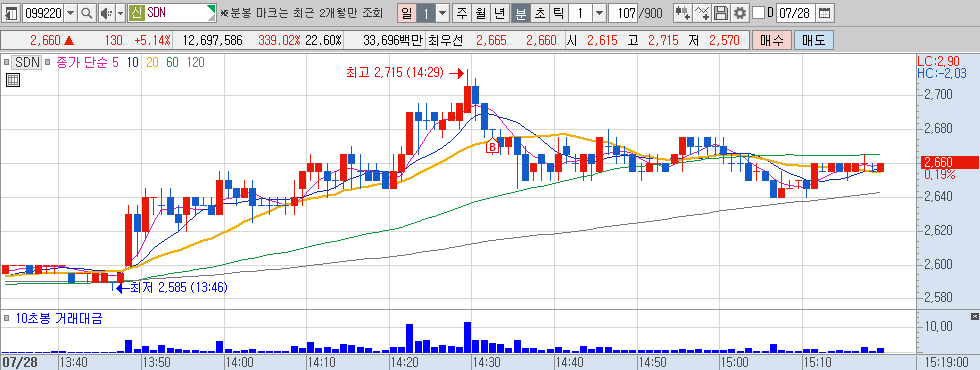Open stock code 099220 dropdown arrow
The width and height of the screenshot is (980, 370).
pos(70,12)
